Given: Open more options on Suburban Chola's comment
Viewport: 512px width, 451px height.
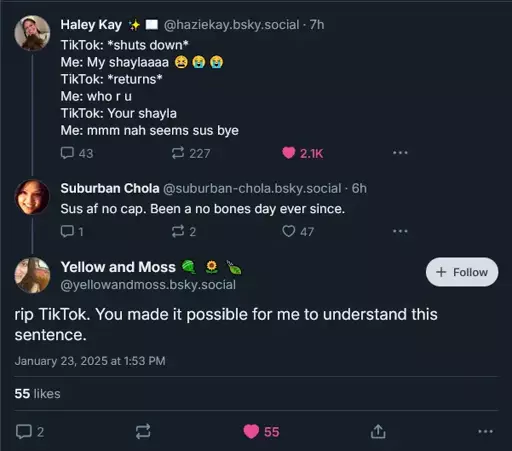Looking at the screenshot, I should 400,231.
